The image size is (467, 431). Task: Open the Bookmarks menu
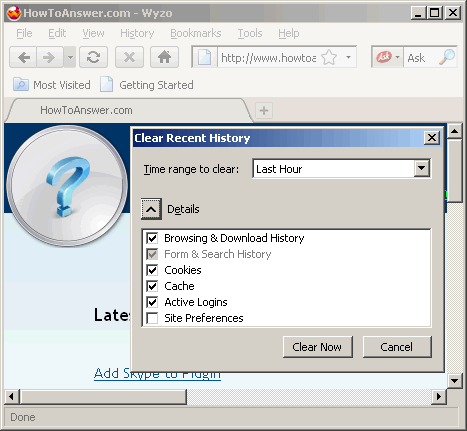click(x=196, y=33)
